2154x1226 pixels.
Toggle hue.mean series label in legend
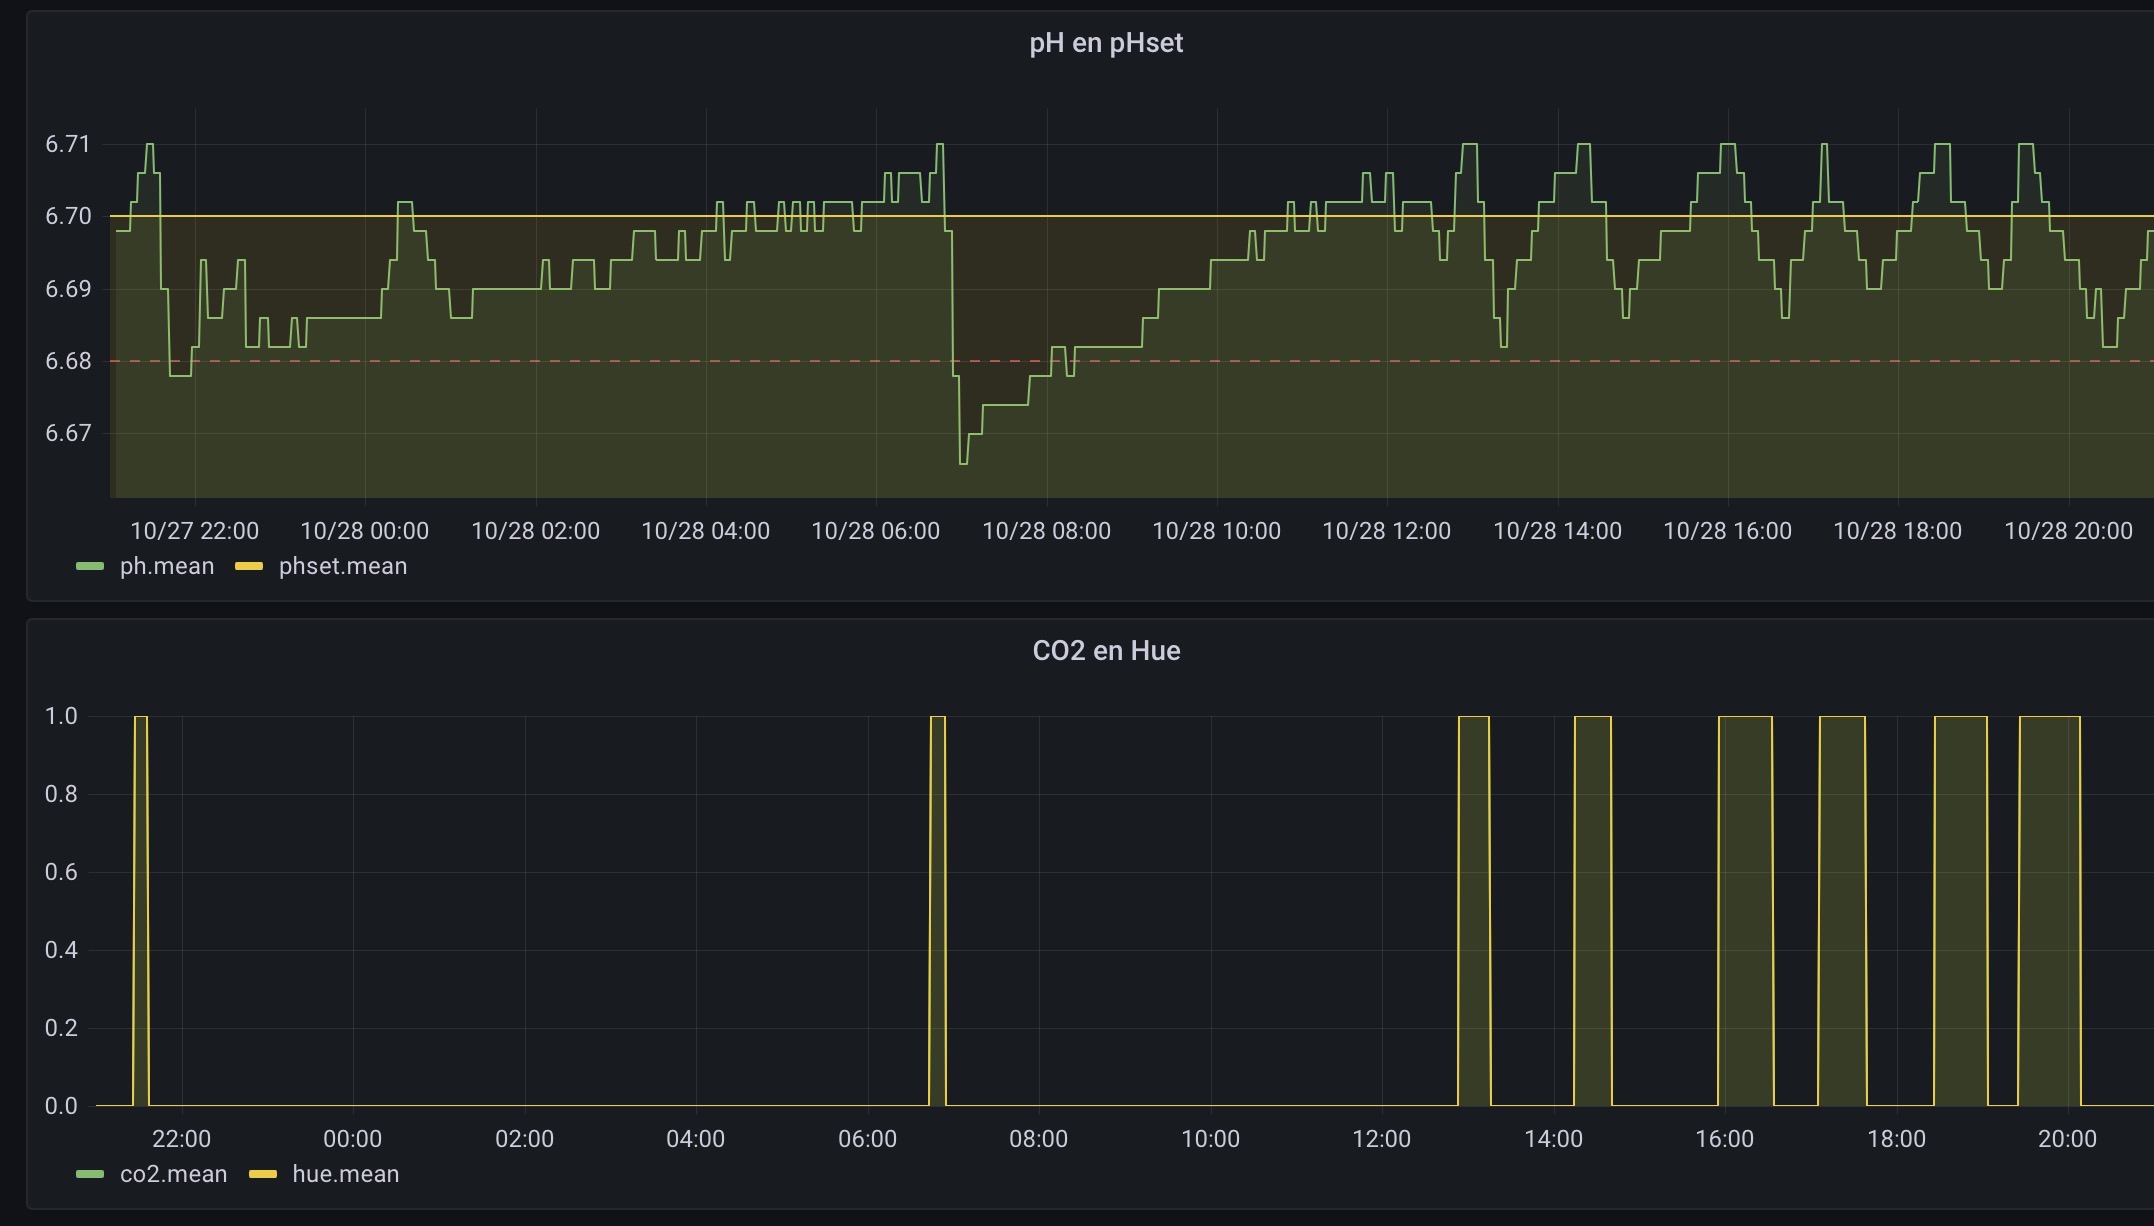tap(345, 1174)
